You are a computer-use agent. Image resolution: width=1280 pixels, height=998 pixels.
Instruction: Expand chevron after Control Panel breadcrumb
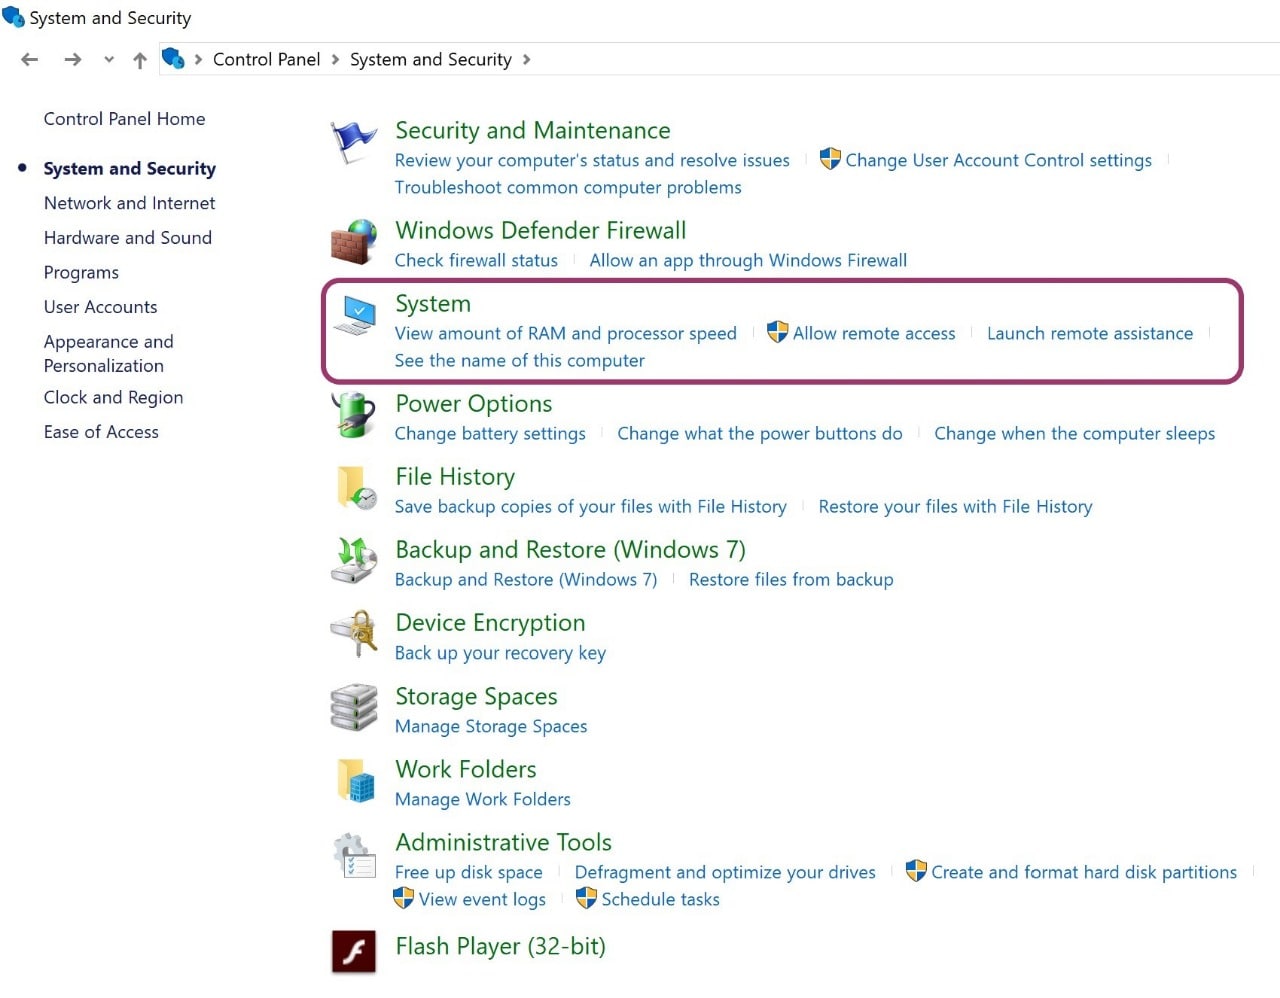(x=335, y=60)
